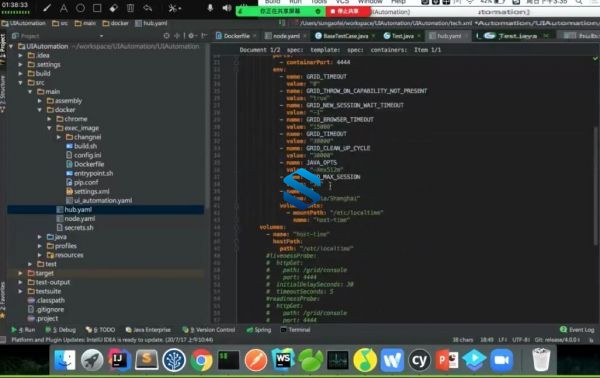Screen dimensions: 600x378
Task: Collapse the docker folder in tree
Action: [40, 110]
